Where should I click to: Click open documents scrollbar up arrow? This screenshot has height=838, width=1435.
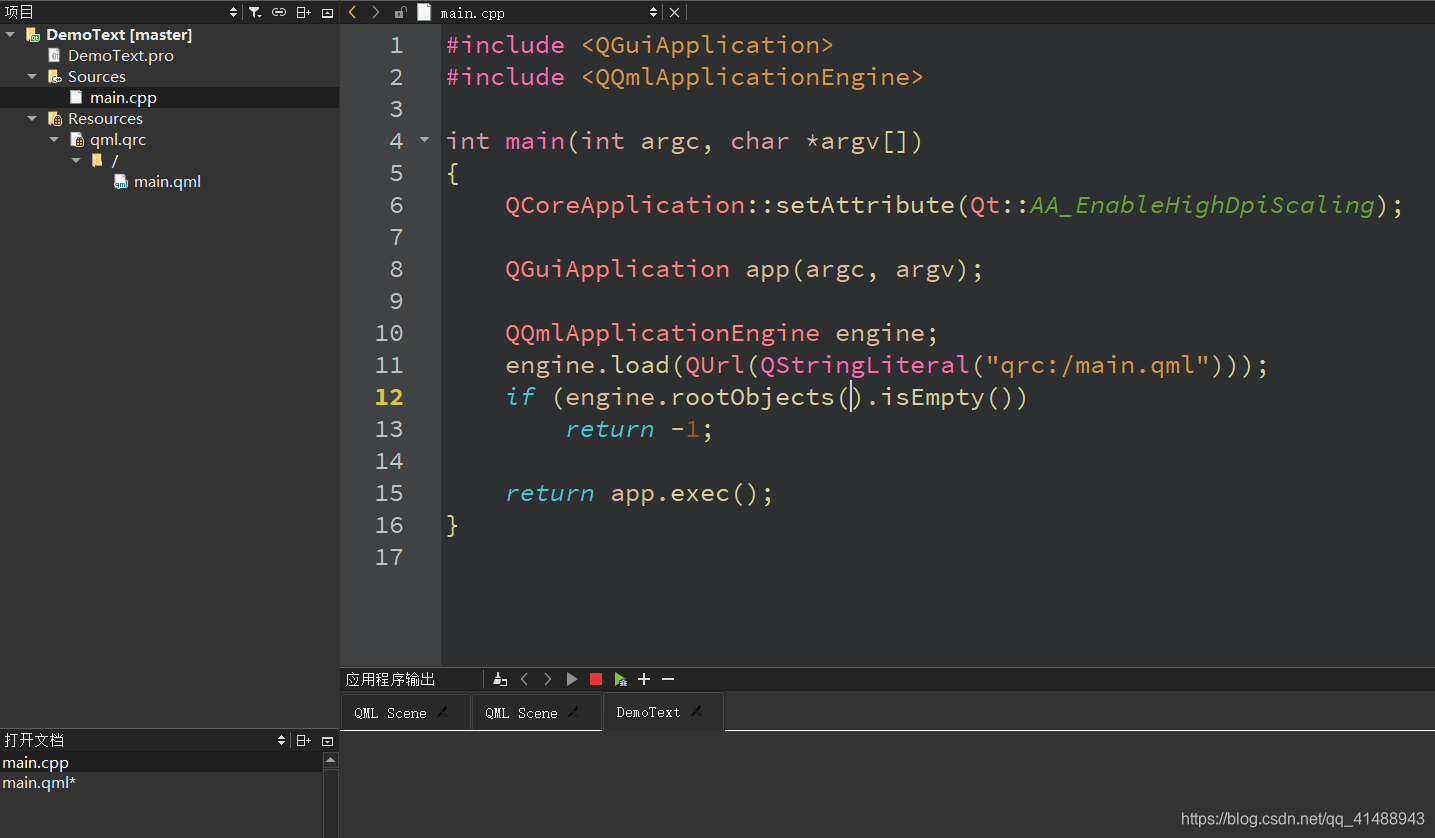[331, 760]
